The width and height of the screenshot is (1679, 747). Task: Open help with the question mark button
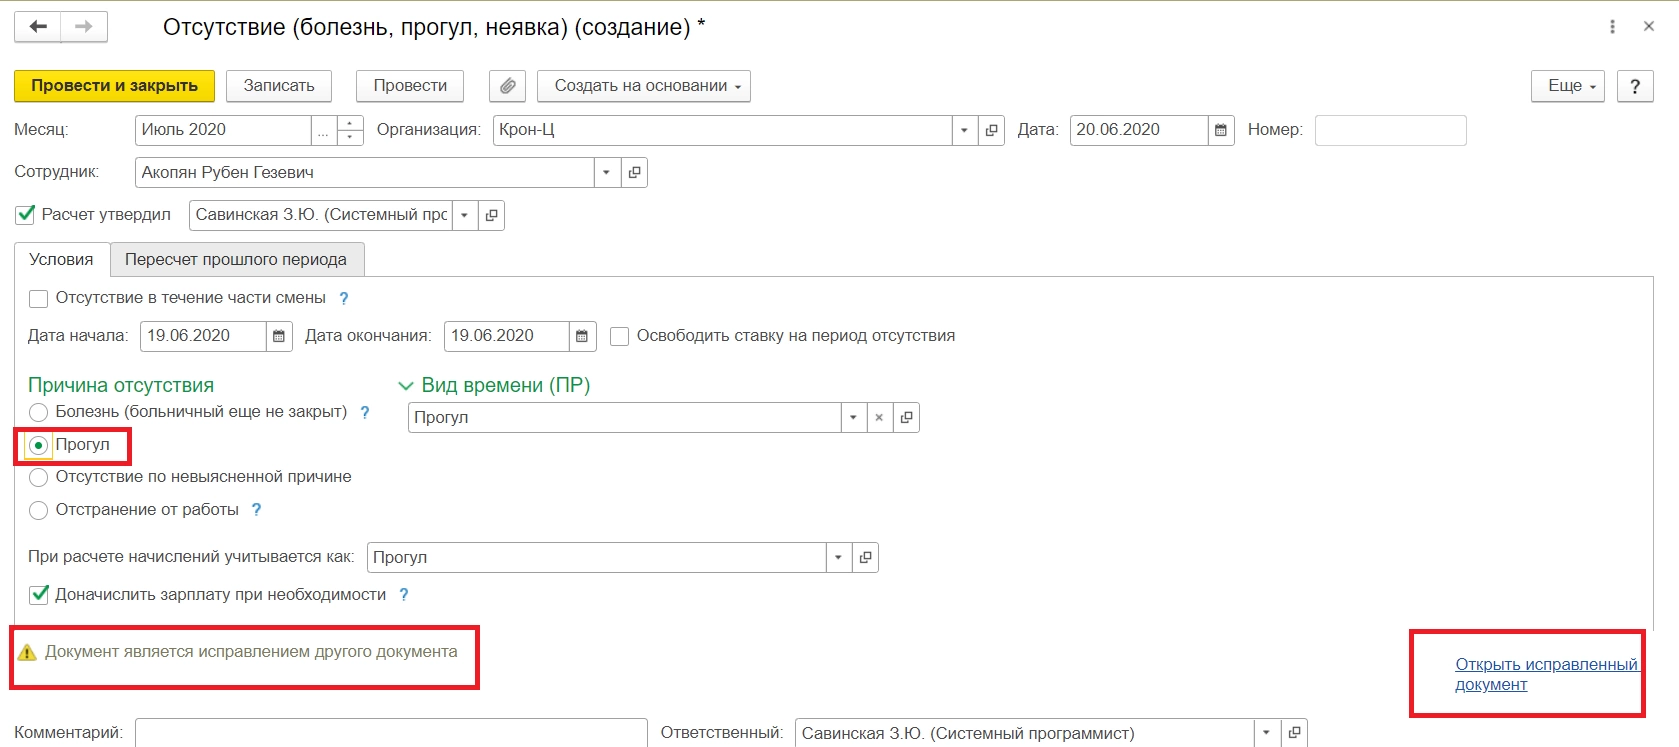coord(1635,86)
